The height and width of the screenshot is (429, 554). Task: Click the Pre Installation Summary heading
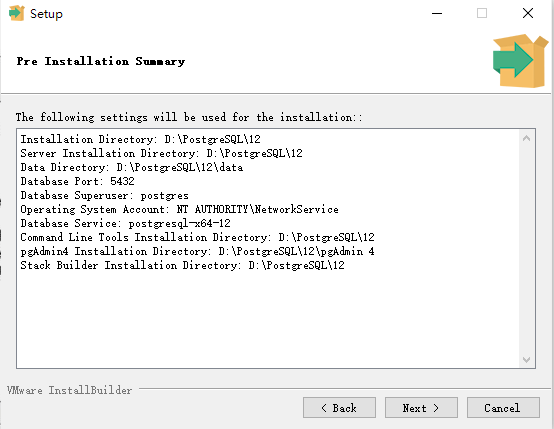(101, 61)
